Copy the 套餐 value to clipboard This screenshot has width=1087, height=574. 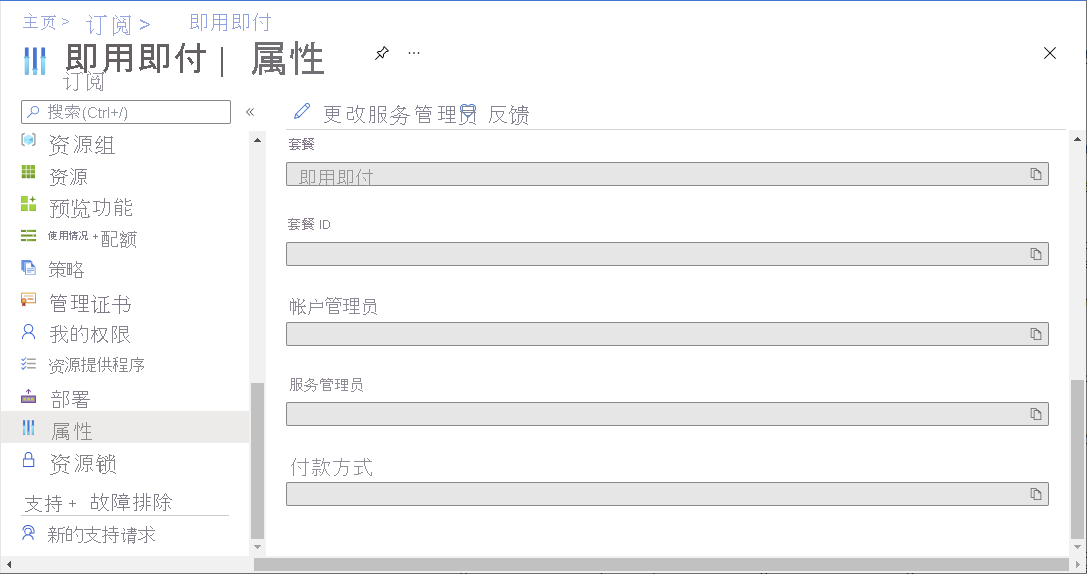click(x=1036, y=174)
